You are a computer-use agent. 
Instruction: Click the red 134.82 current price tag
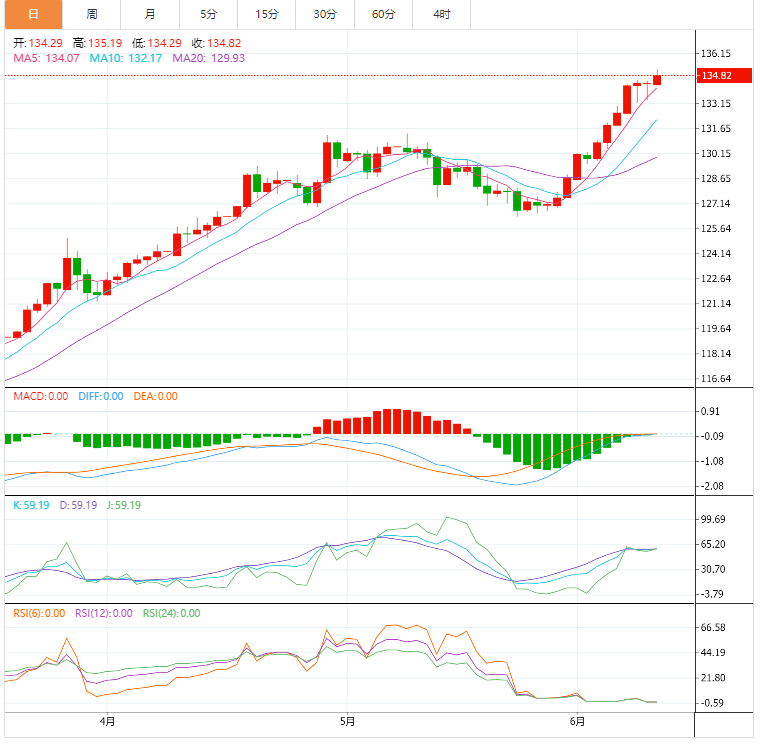click(x=717, y=76)
